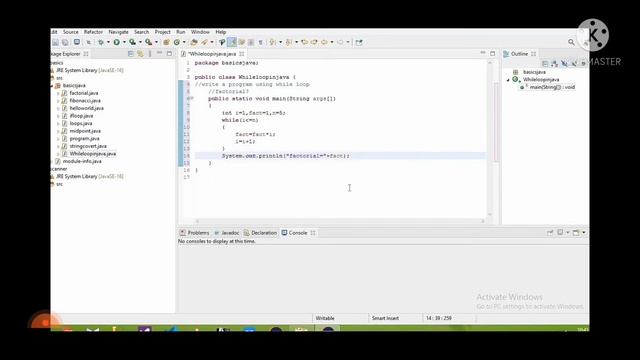640x360 pixels.
Task: Click the Open Task pencil toolbar icon
Action: coord(204,42)
